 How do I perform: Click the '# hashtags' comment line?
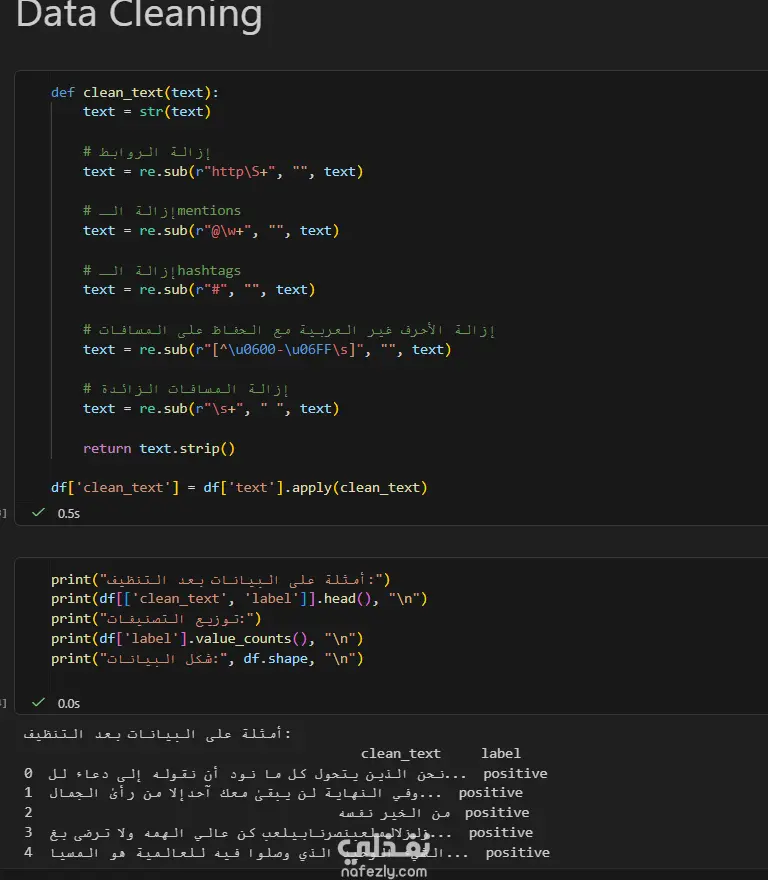[162, 270]
